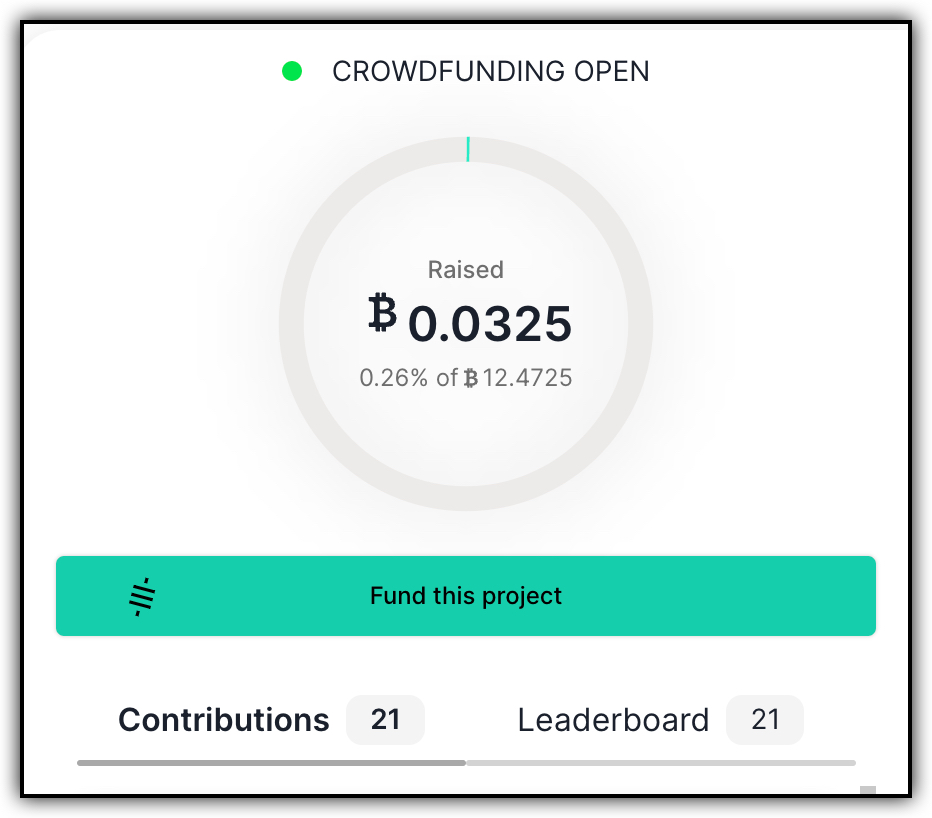This screenshot has width=932, height=818.
Task: Click the raised amount 0.0325
Action: (490, 324)
